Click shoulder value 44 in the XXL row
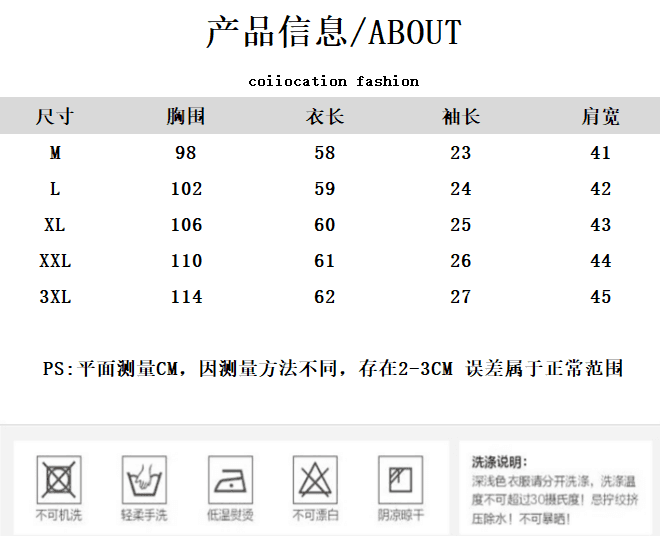 click(x=601, y=261)
